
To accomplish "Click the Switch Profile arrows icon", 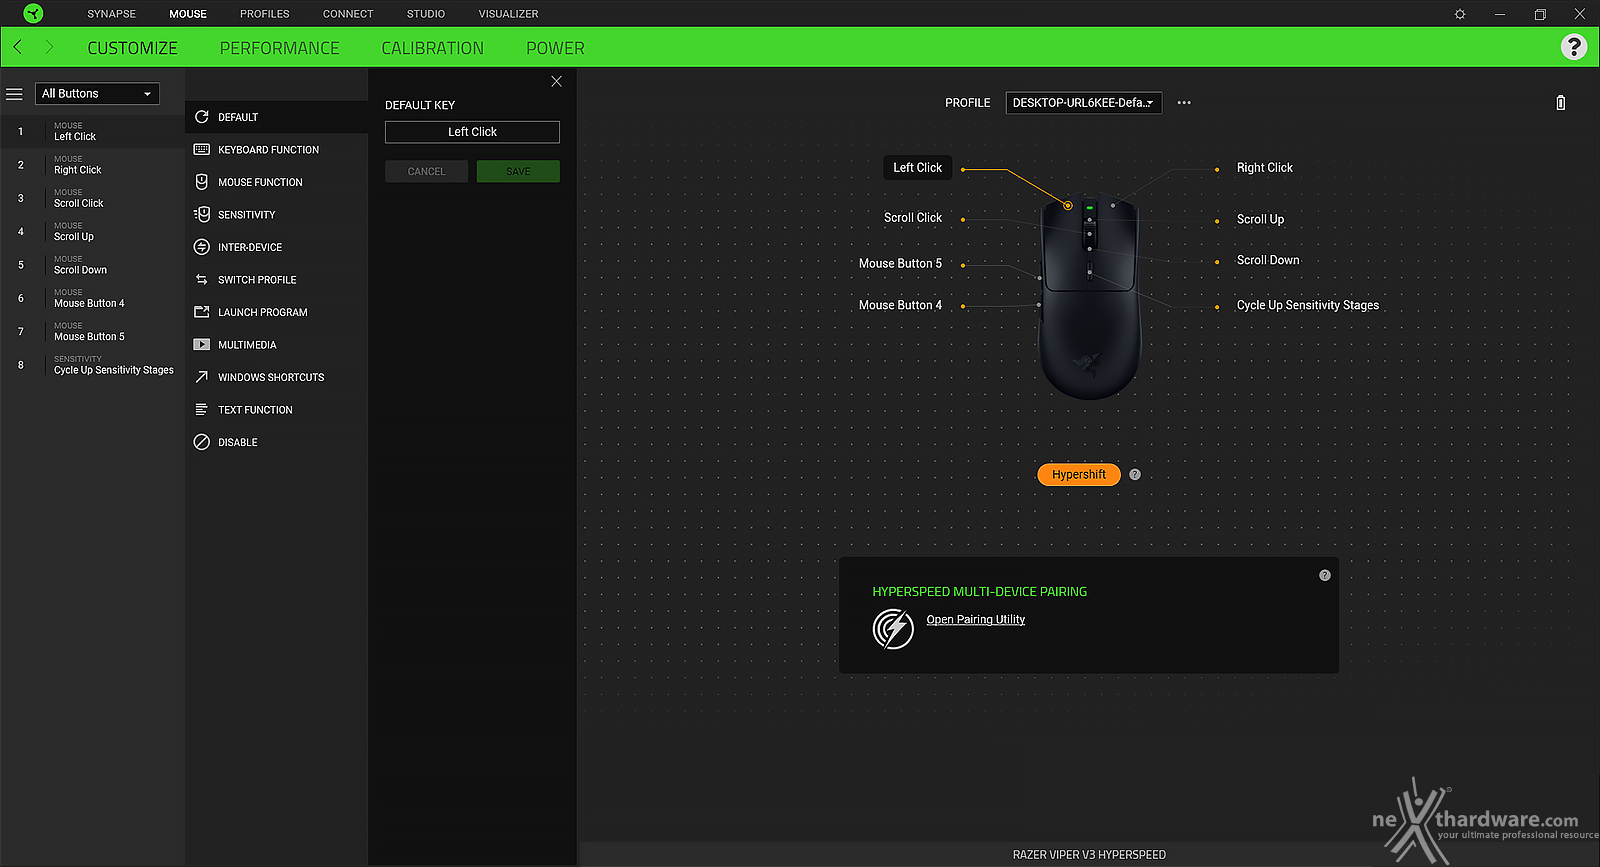I will [x=201, y=280].
